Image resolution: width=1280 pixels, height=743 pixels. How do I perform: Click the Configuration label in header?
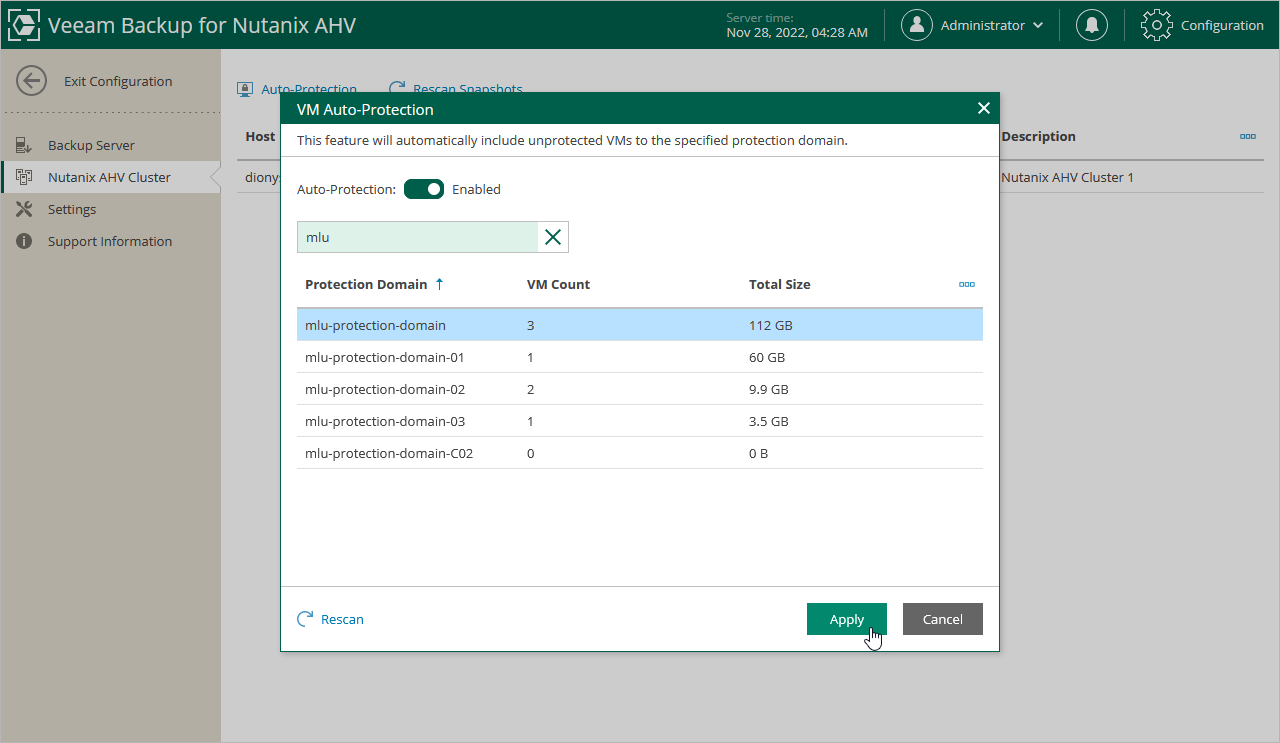1222,25
